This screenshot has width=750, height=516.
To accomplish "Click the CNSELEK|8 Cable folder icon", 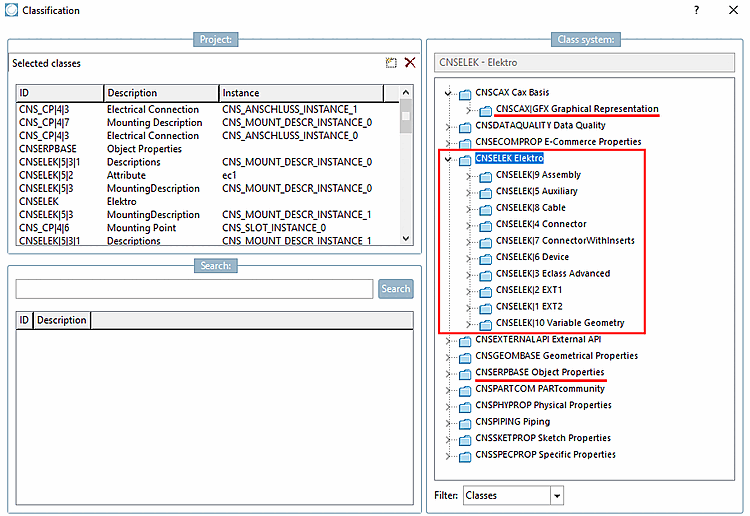I will [x=485, y=209].
